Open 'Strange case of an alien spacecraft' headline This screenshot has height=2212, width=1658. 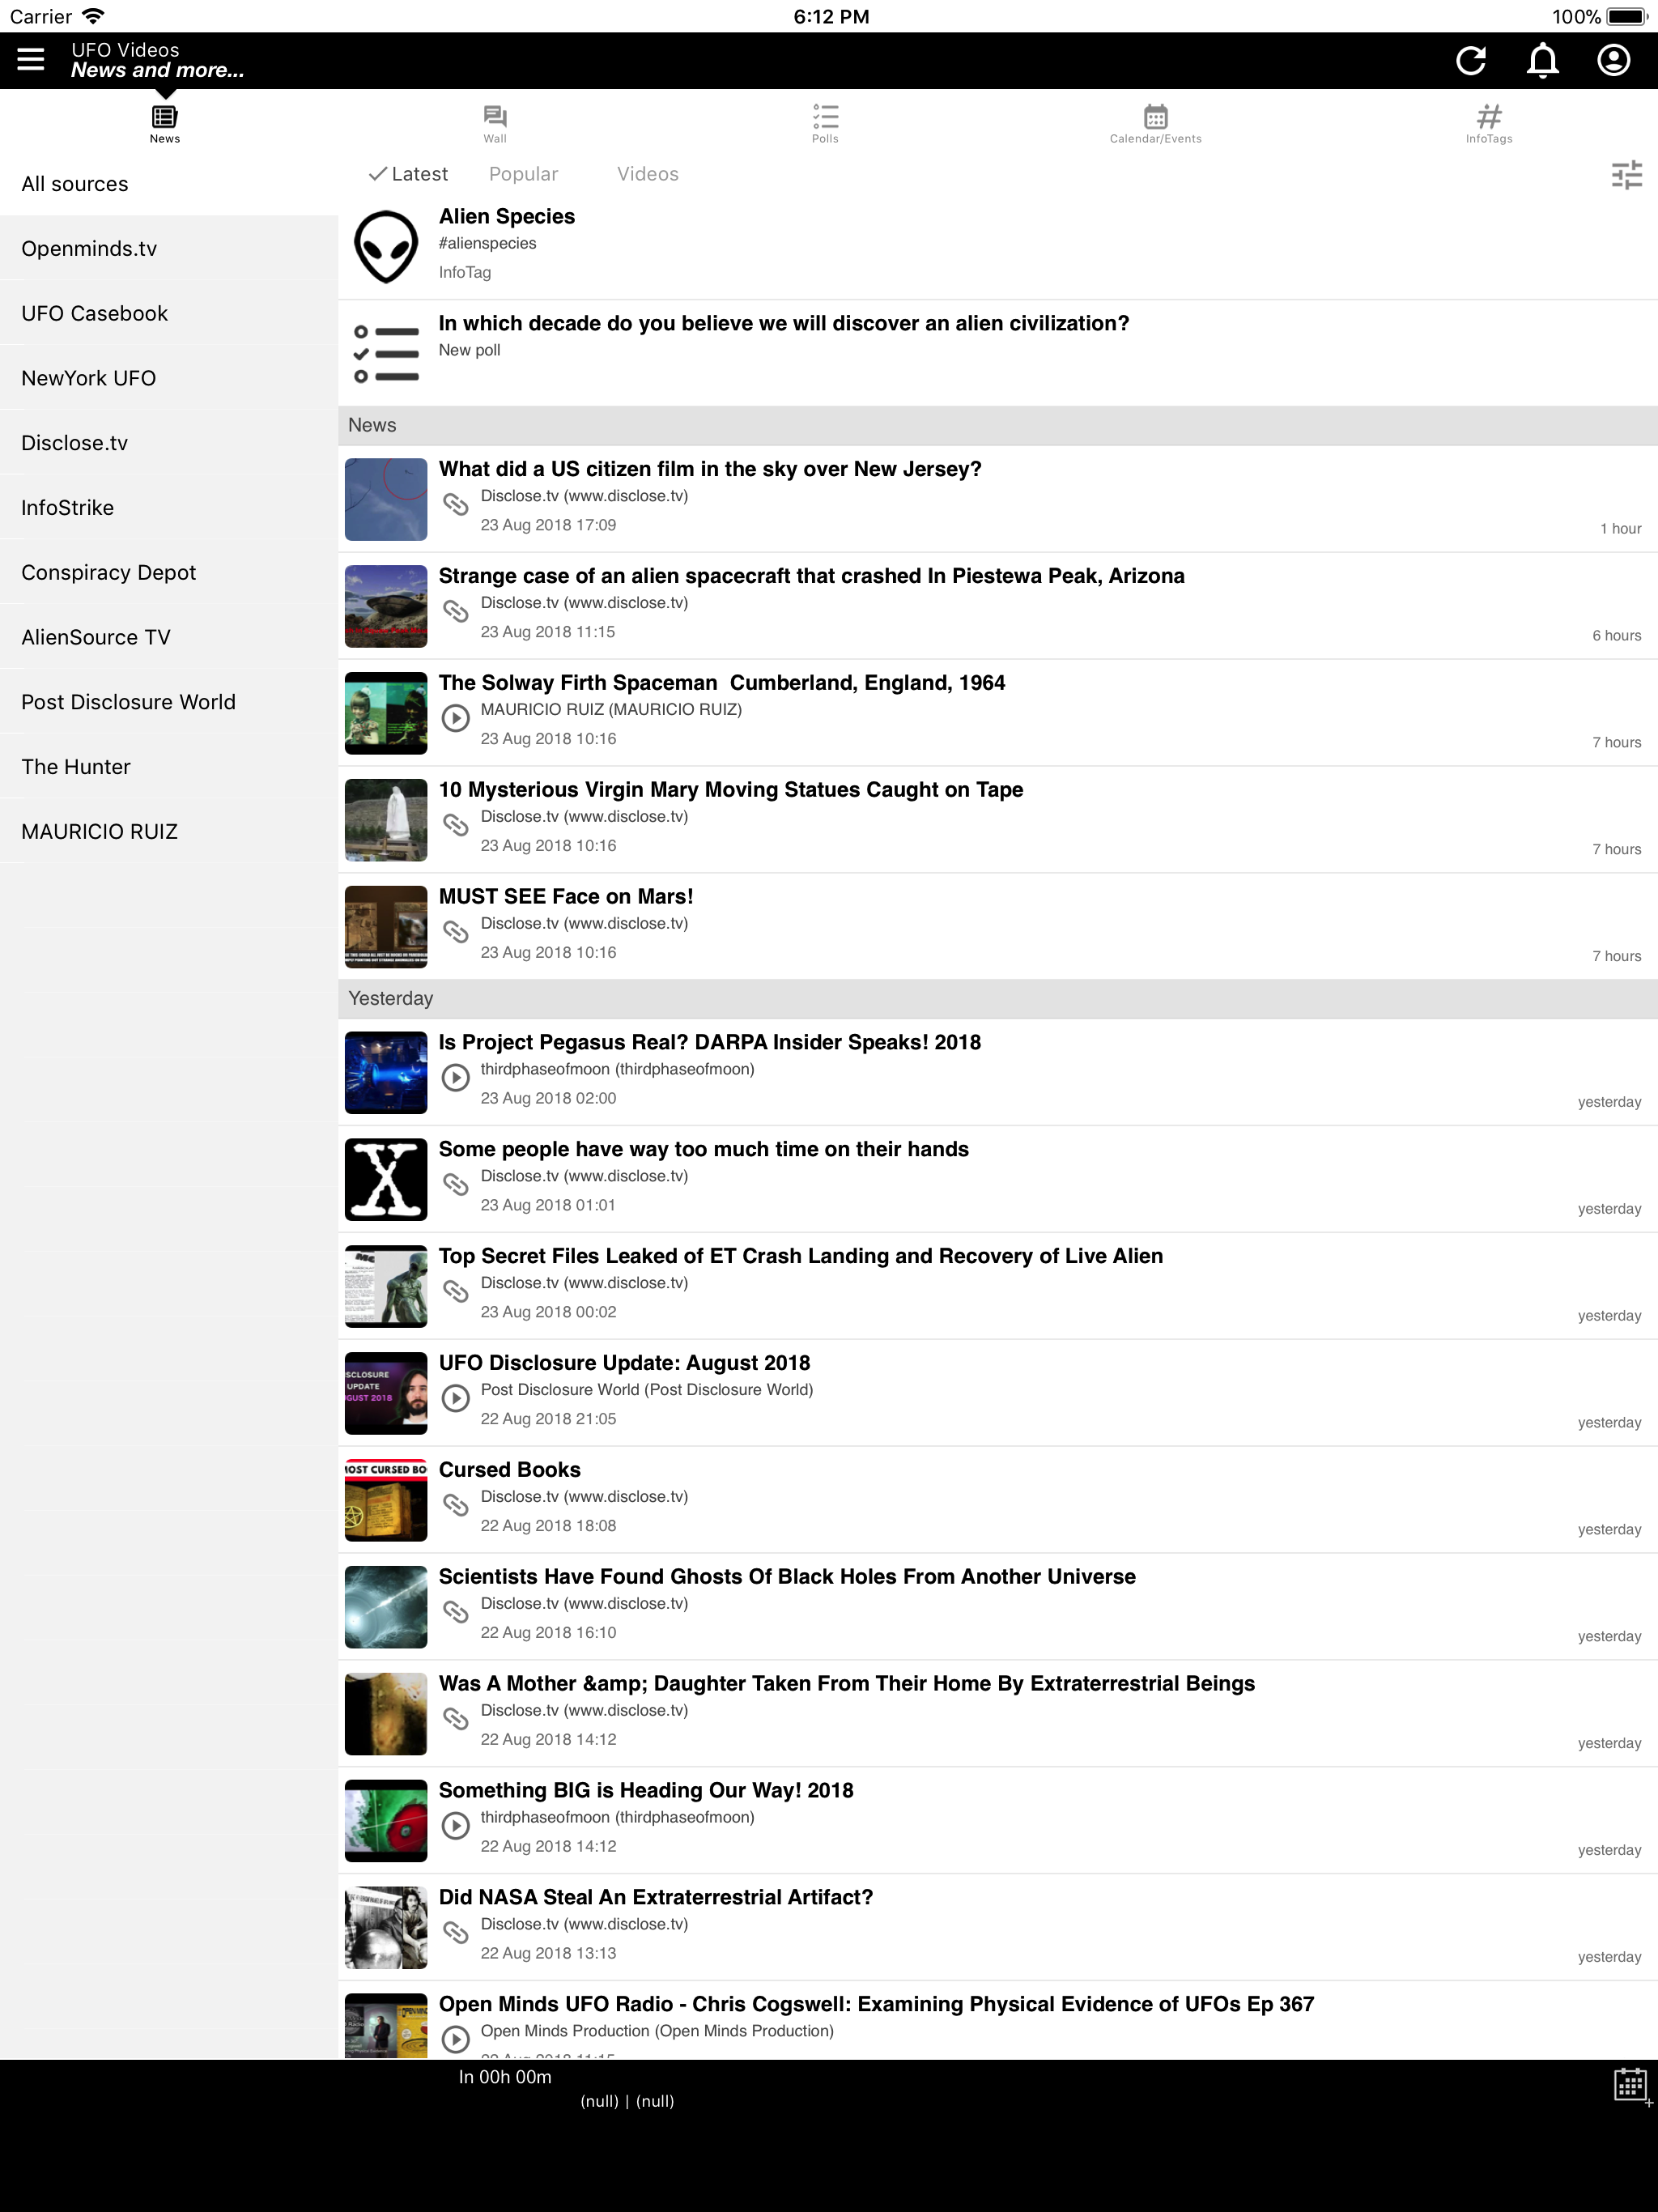(811, 576)
